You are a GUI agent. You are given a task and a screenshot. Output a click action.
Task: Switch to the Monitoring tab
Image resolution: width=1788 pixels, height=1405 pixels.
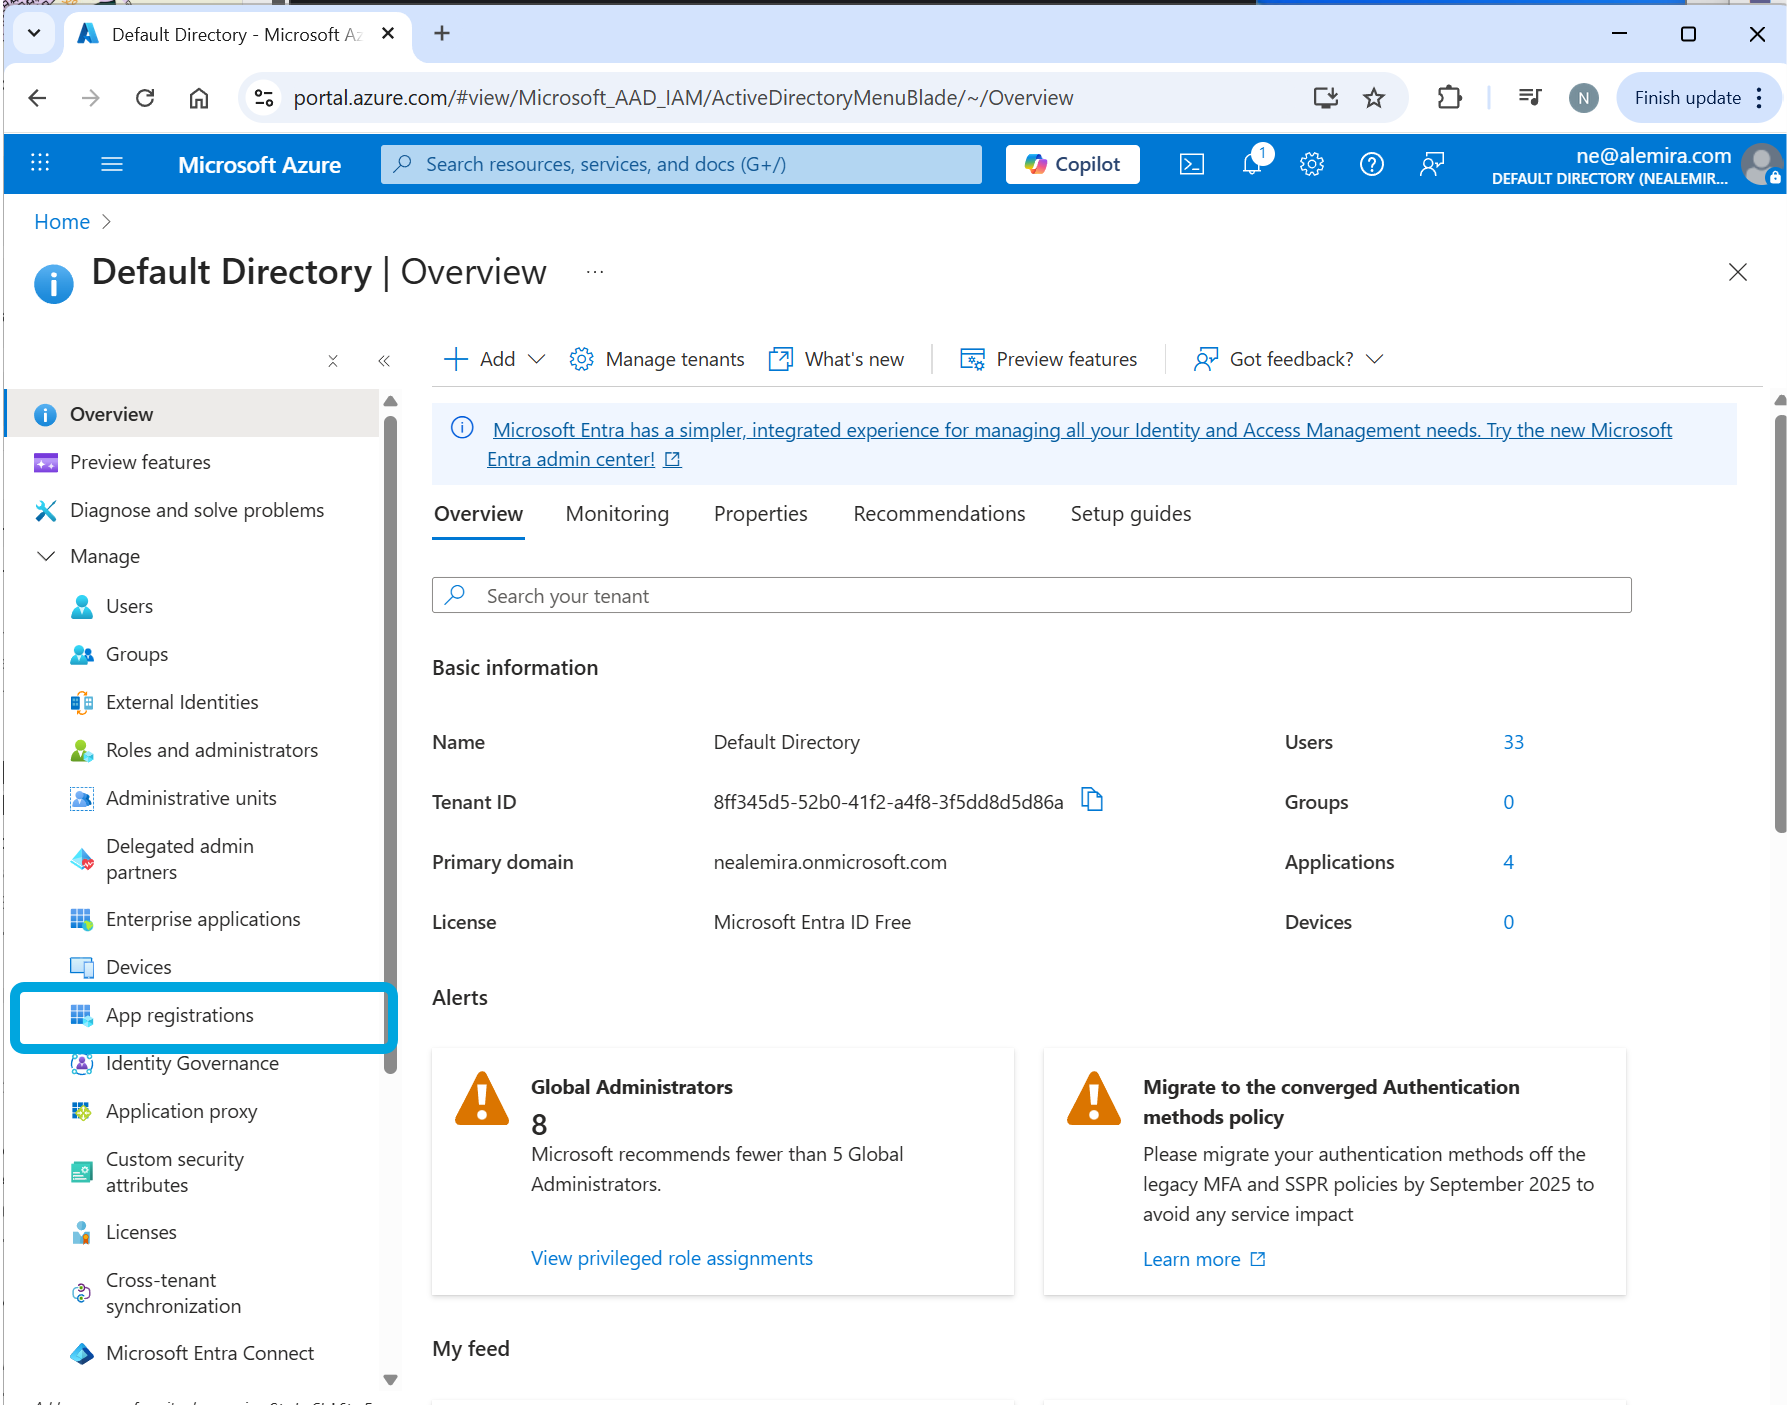(x=617, y=514)
